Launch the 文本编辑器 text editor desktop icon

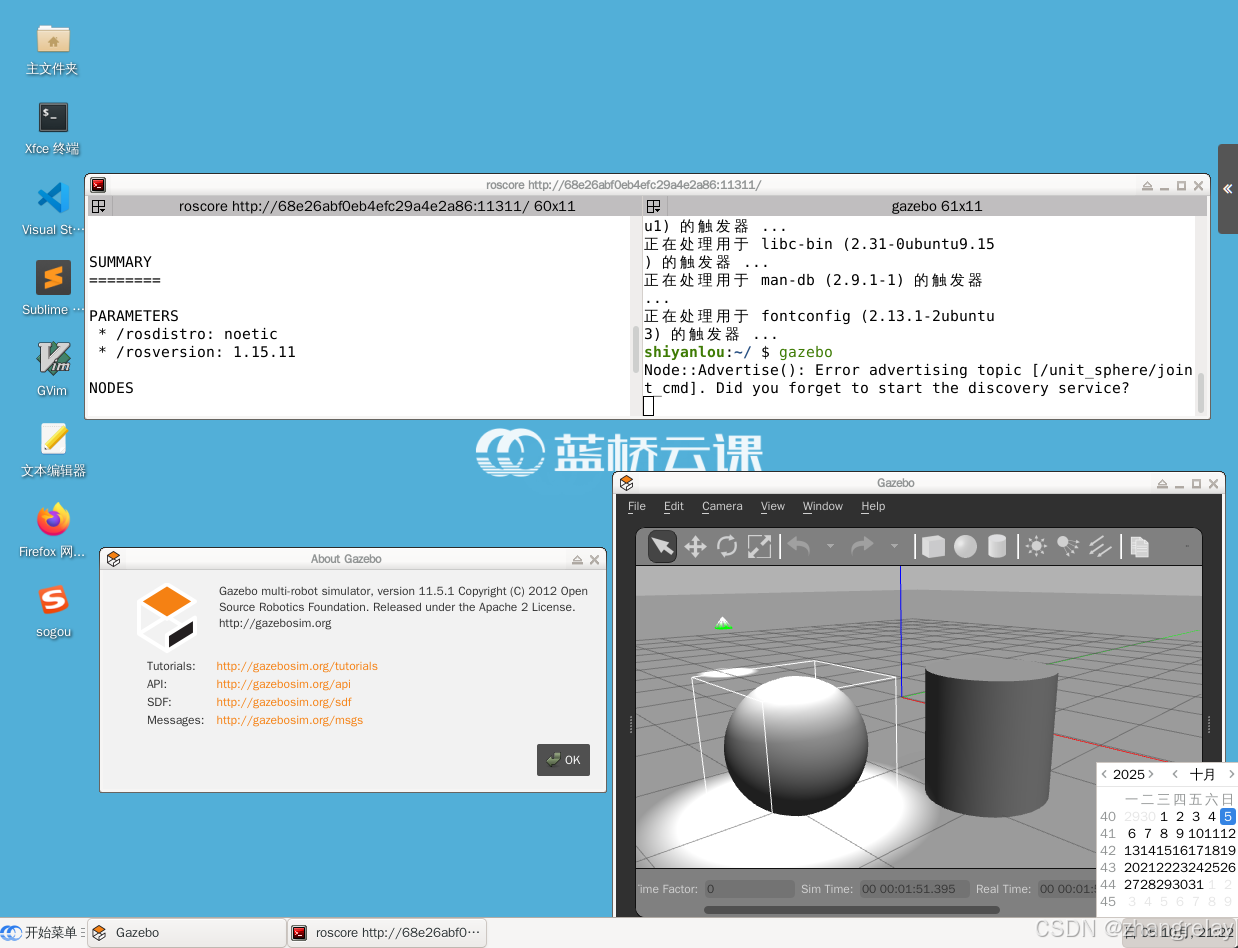pyautogui.click(x=52, y=450)
